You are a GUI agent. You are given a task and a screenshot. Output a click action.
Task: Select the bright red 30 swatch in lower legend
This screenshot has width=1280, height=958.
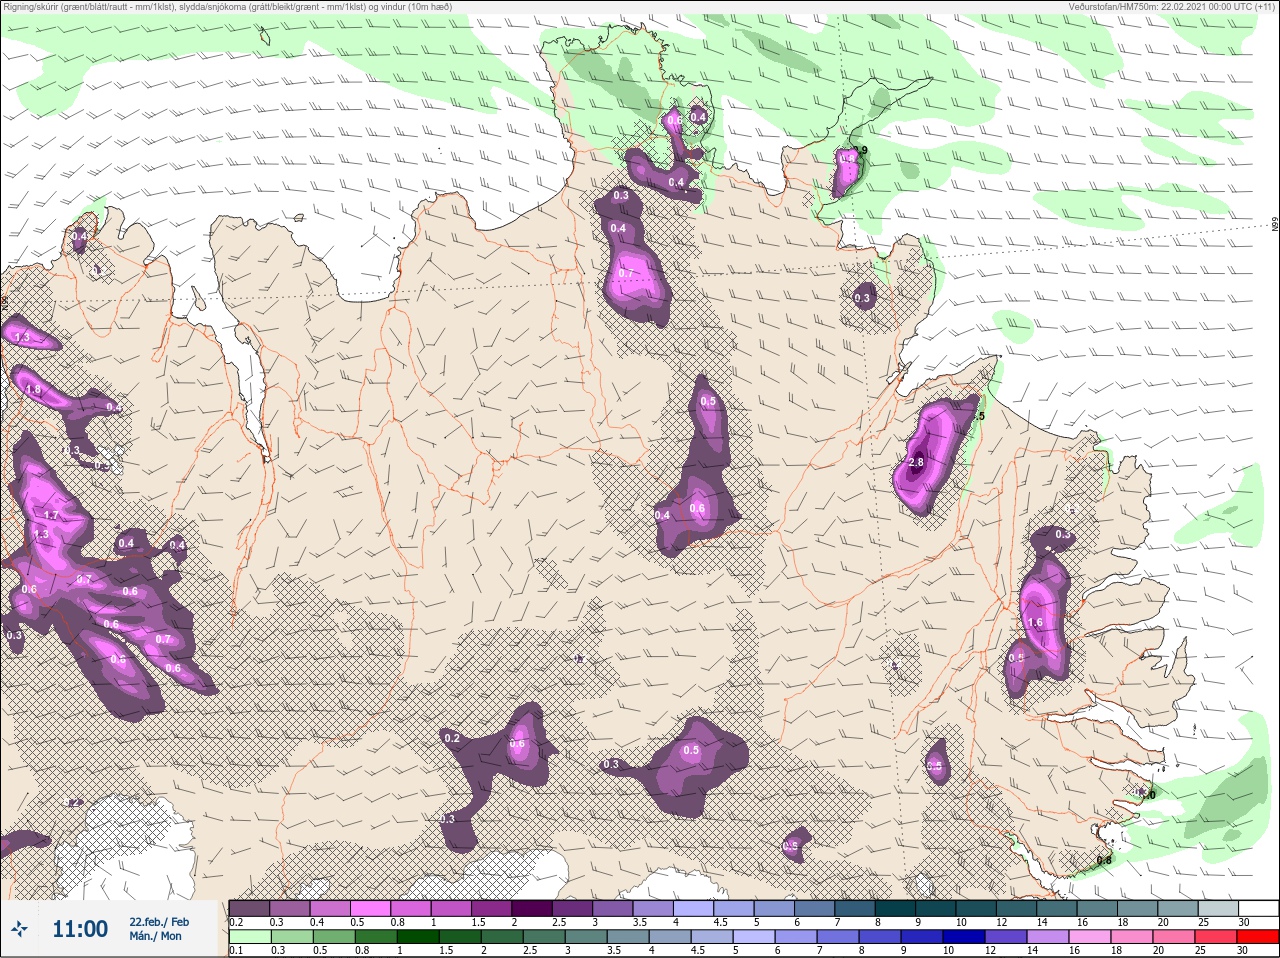coord(1258,938)
